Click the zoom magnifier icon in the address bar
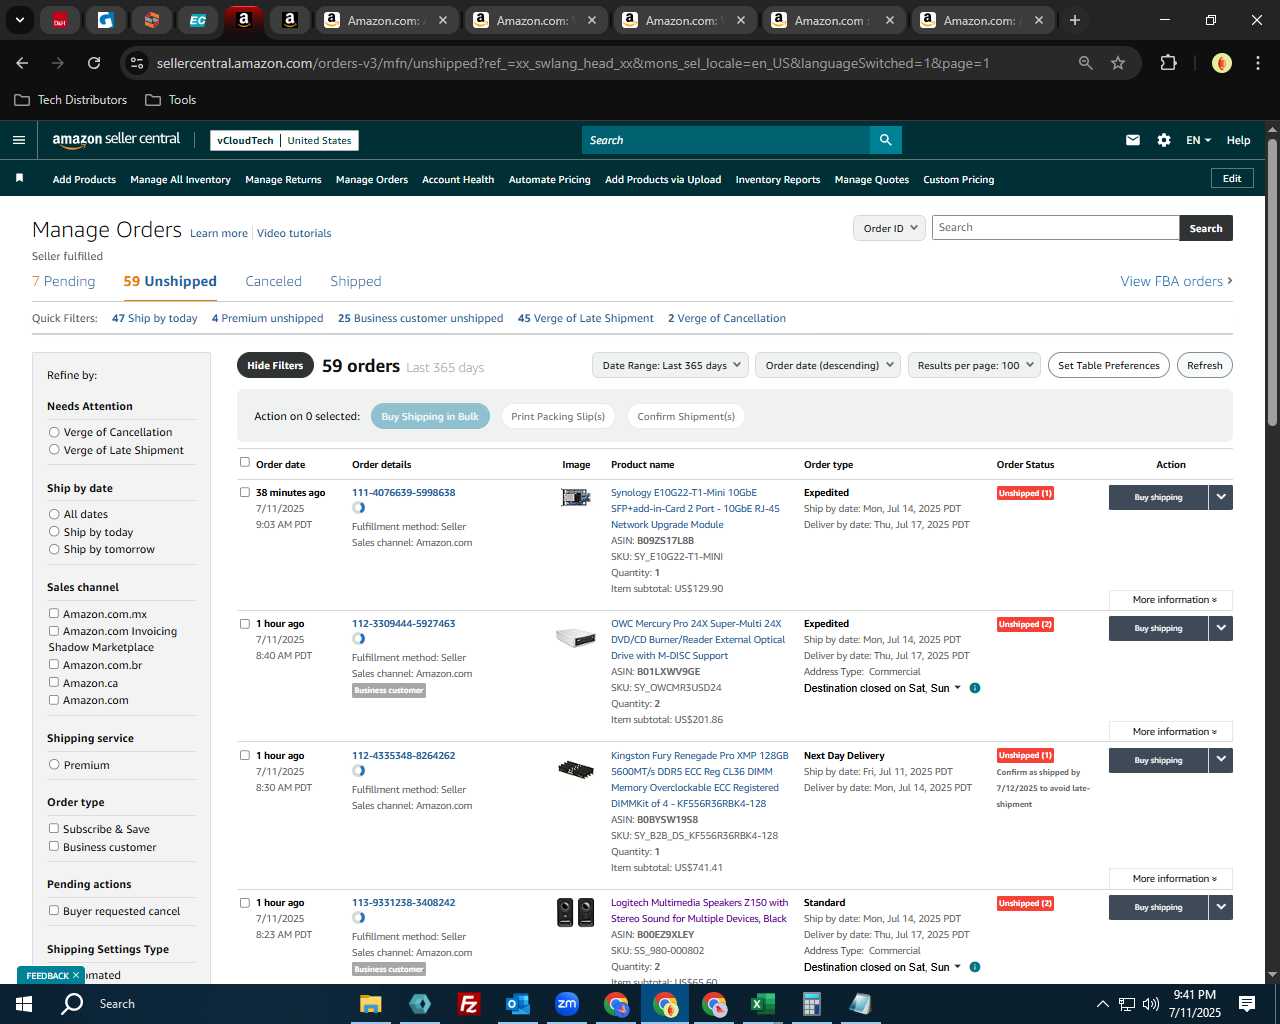 (x=1085, y=63)
